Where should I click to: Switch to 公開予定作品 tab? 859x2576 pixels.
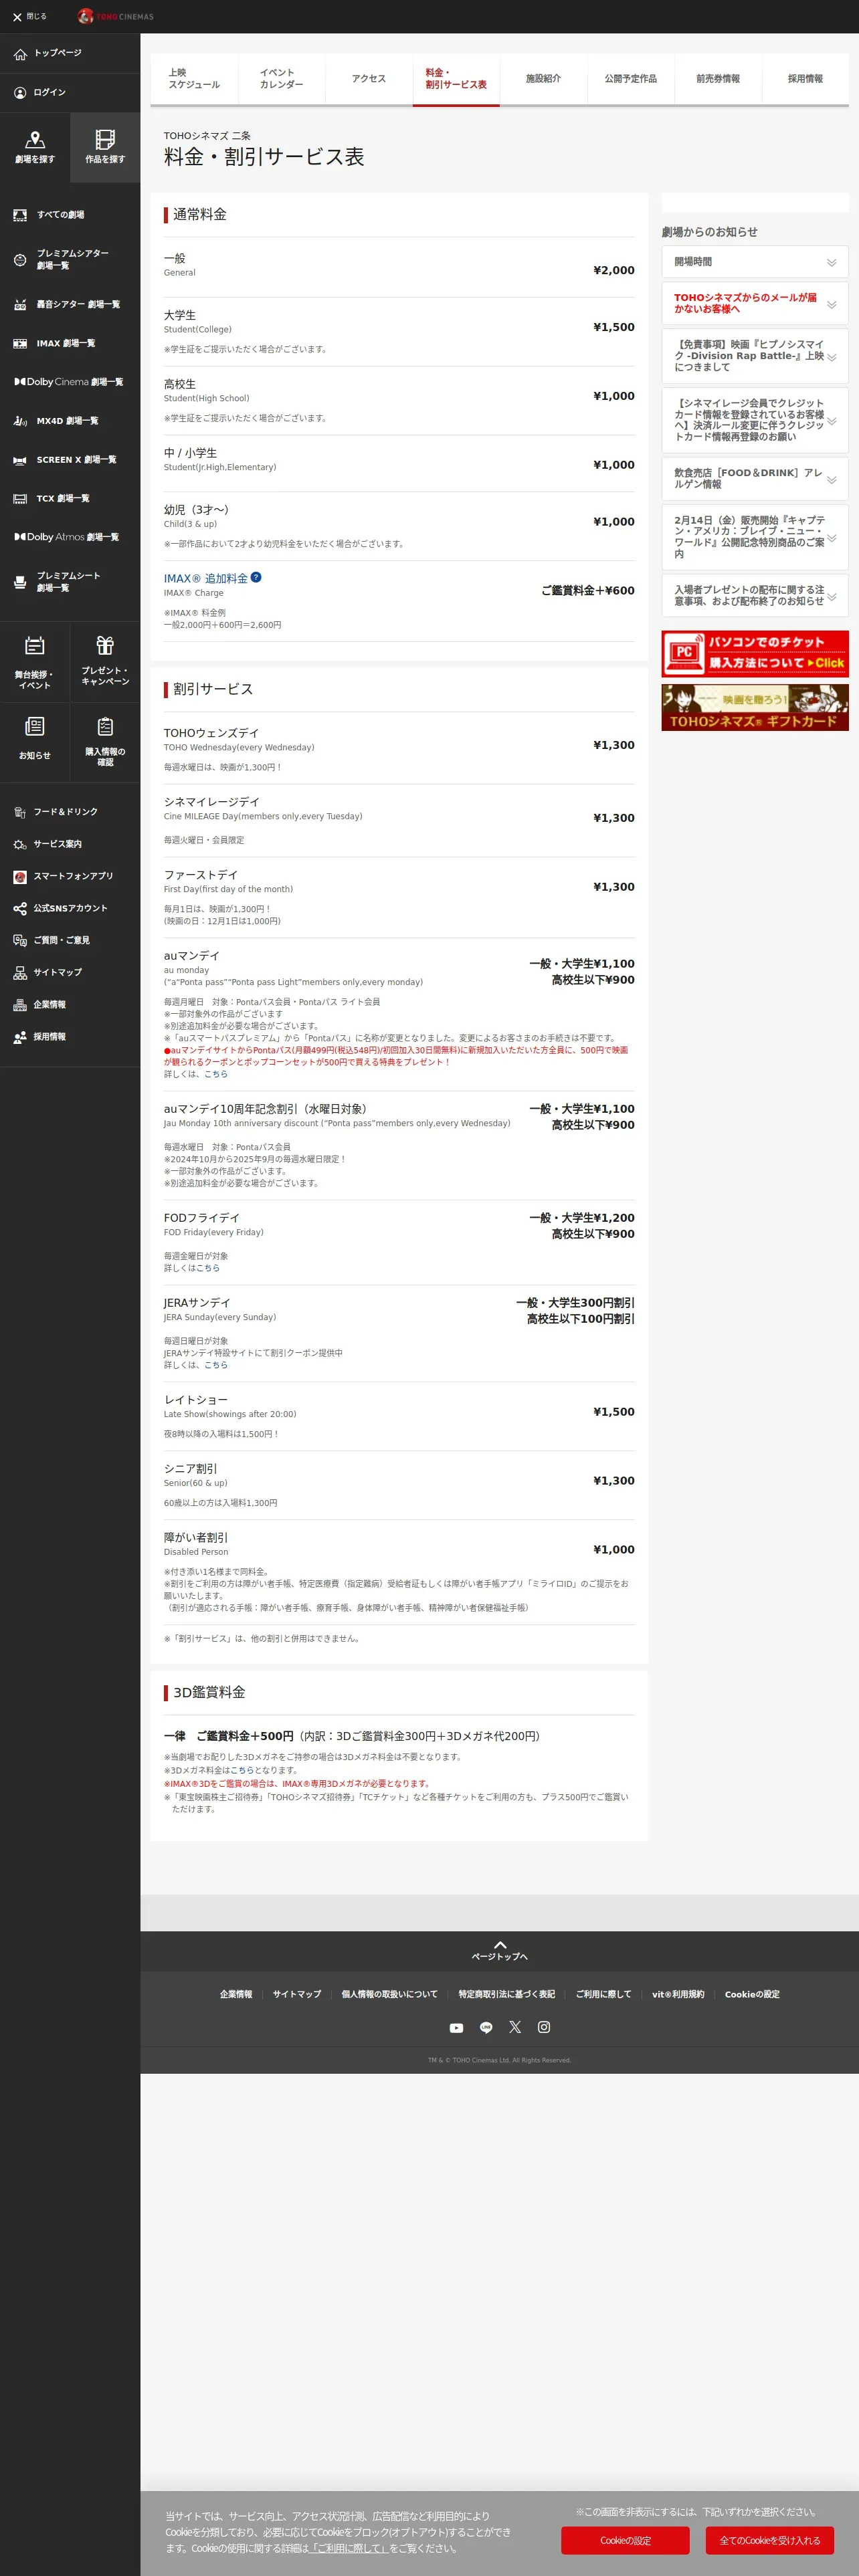point(630,79)
